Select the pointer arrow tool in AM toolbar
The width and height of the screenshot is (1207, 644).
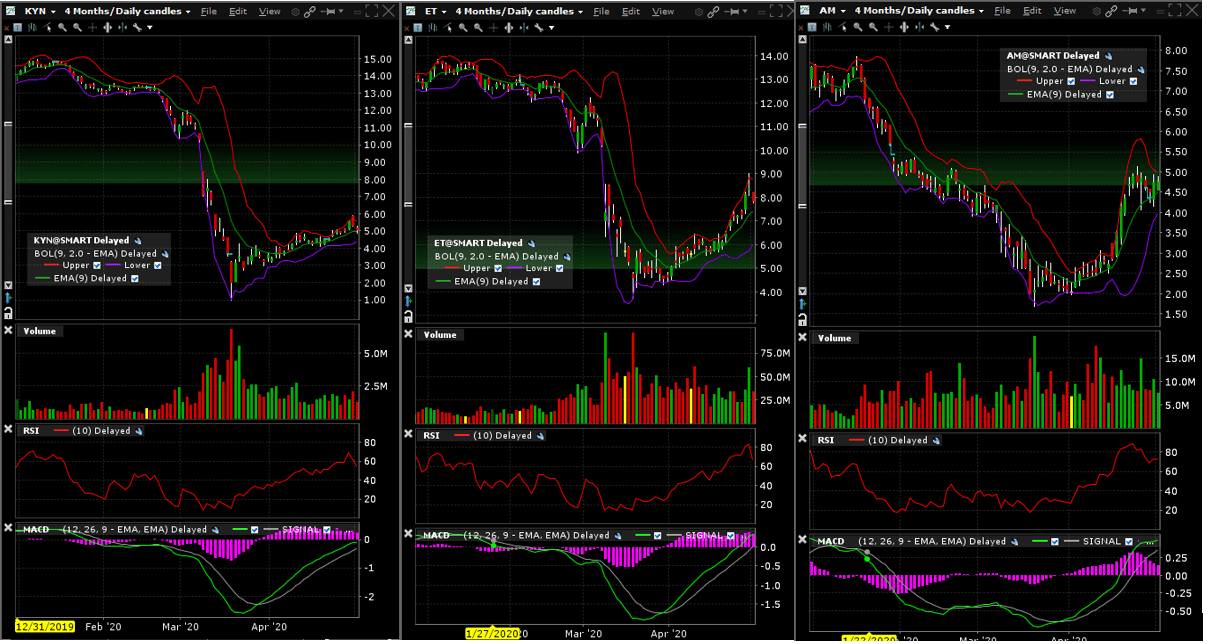tap(842, 27)
